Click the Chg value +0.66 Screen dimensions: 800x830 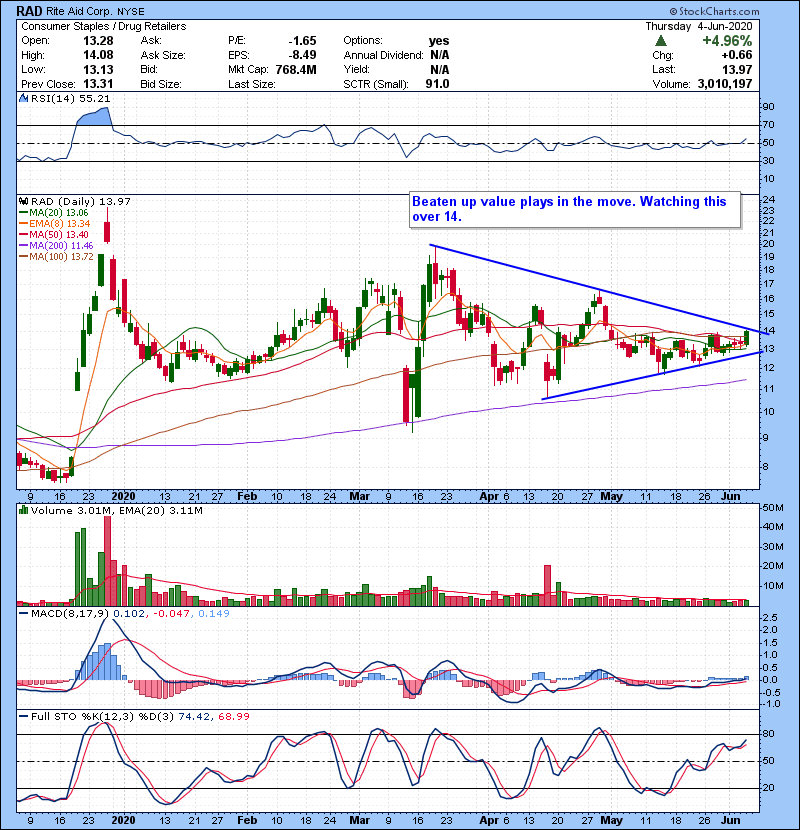click(x=736, y=55)
